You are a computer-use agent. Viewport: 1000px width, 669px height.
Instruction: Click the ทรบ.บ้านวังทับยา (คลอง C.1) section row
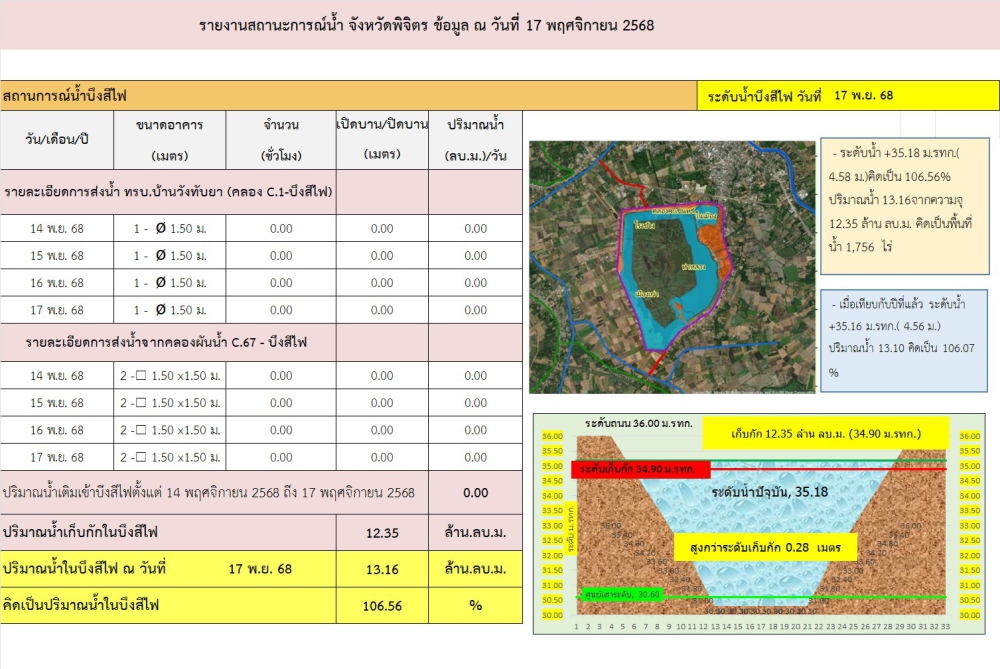click(169, 191)
